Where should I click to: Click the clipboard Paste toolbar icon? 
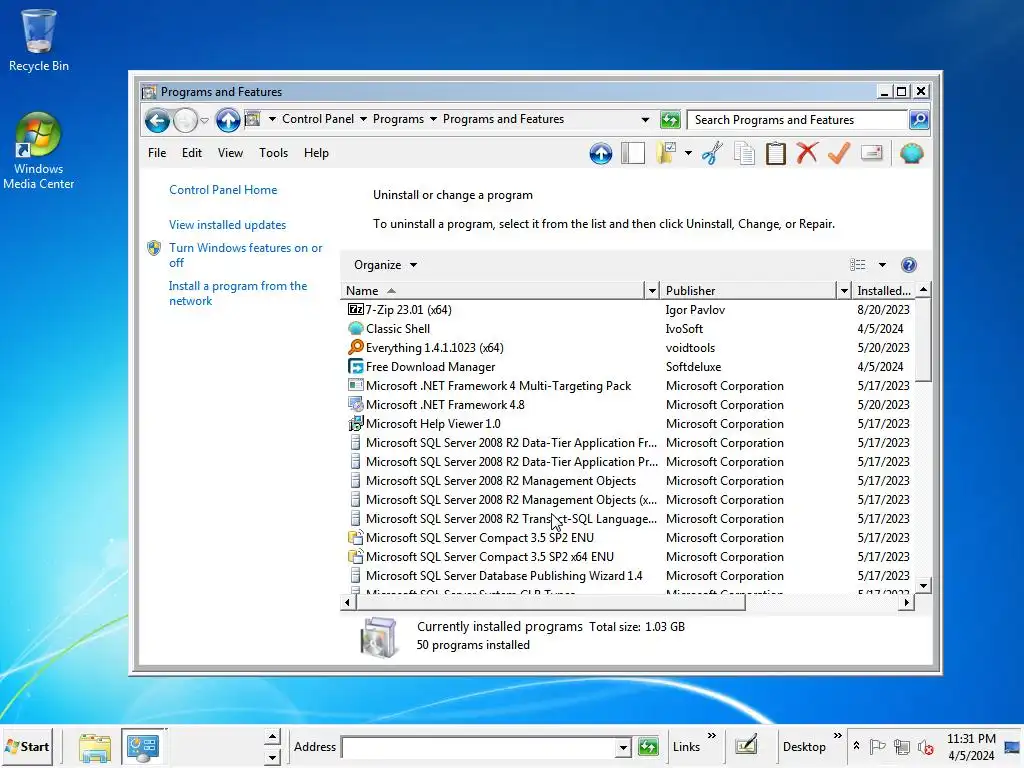click(x=776, y=153)
